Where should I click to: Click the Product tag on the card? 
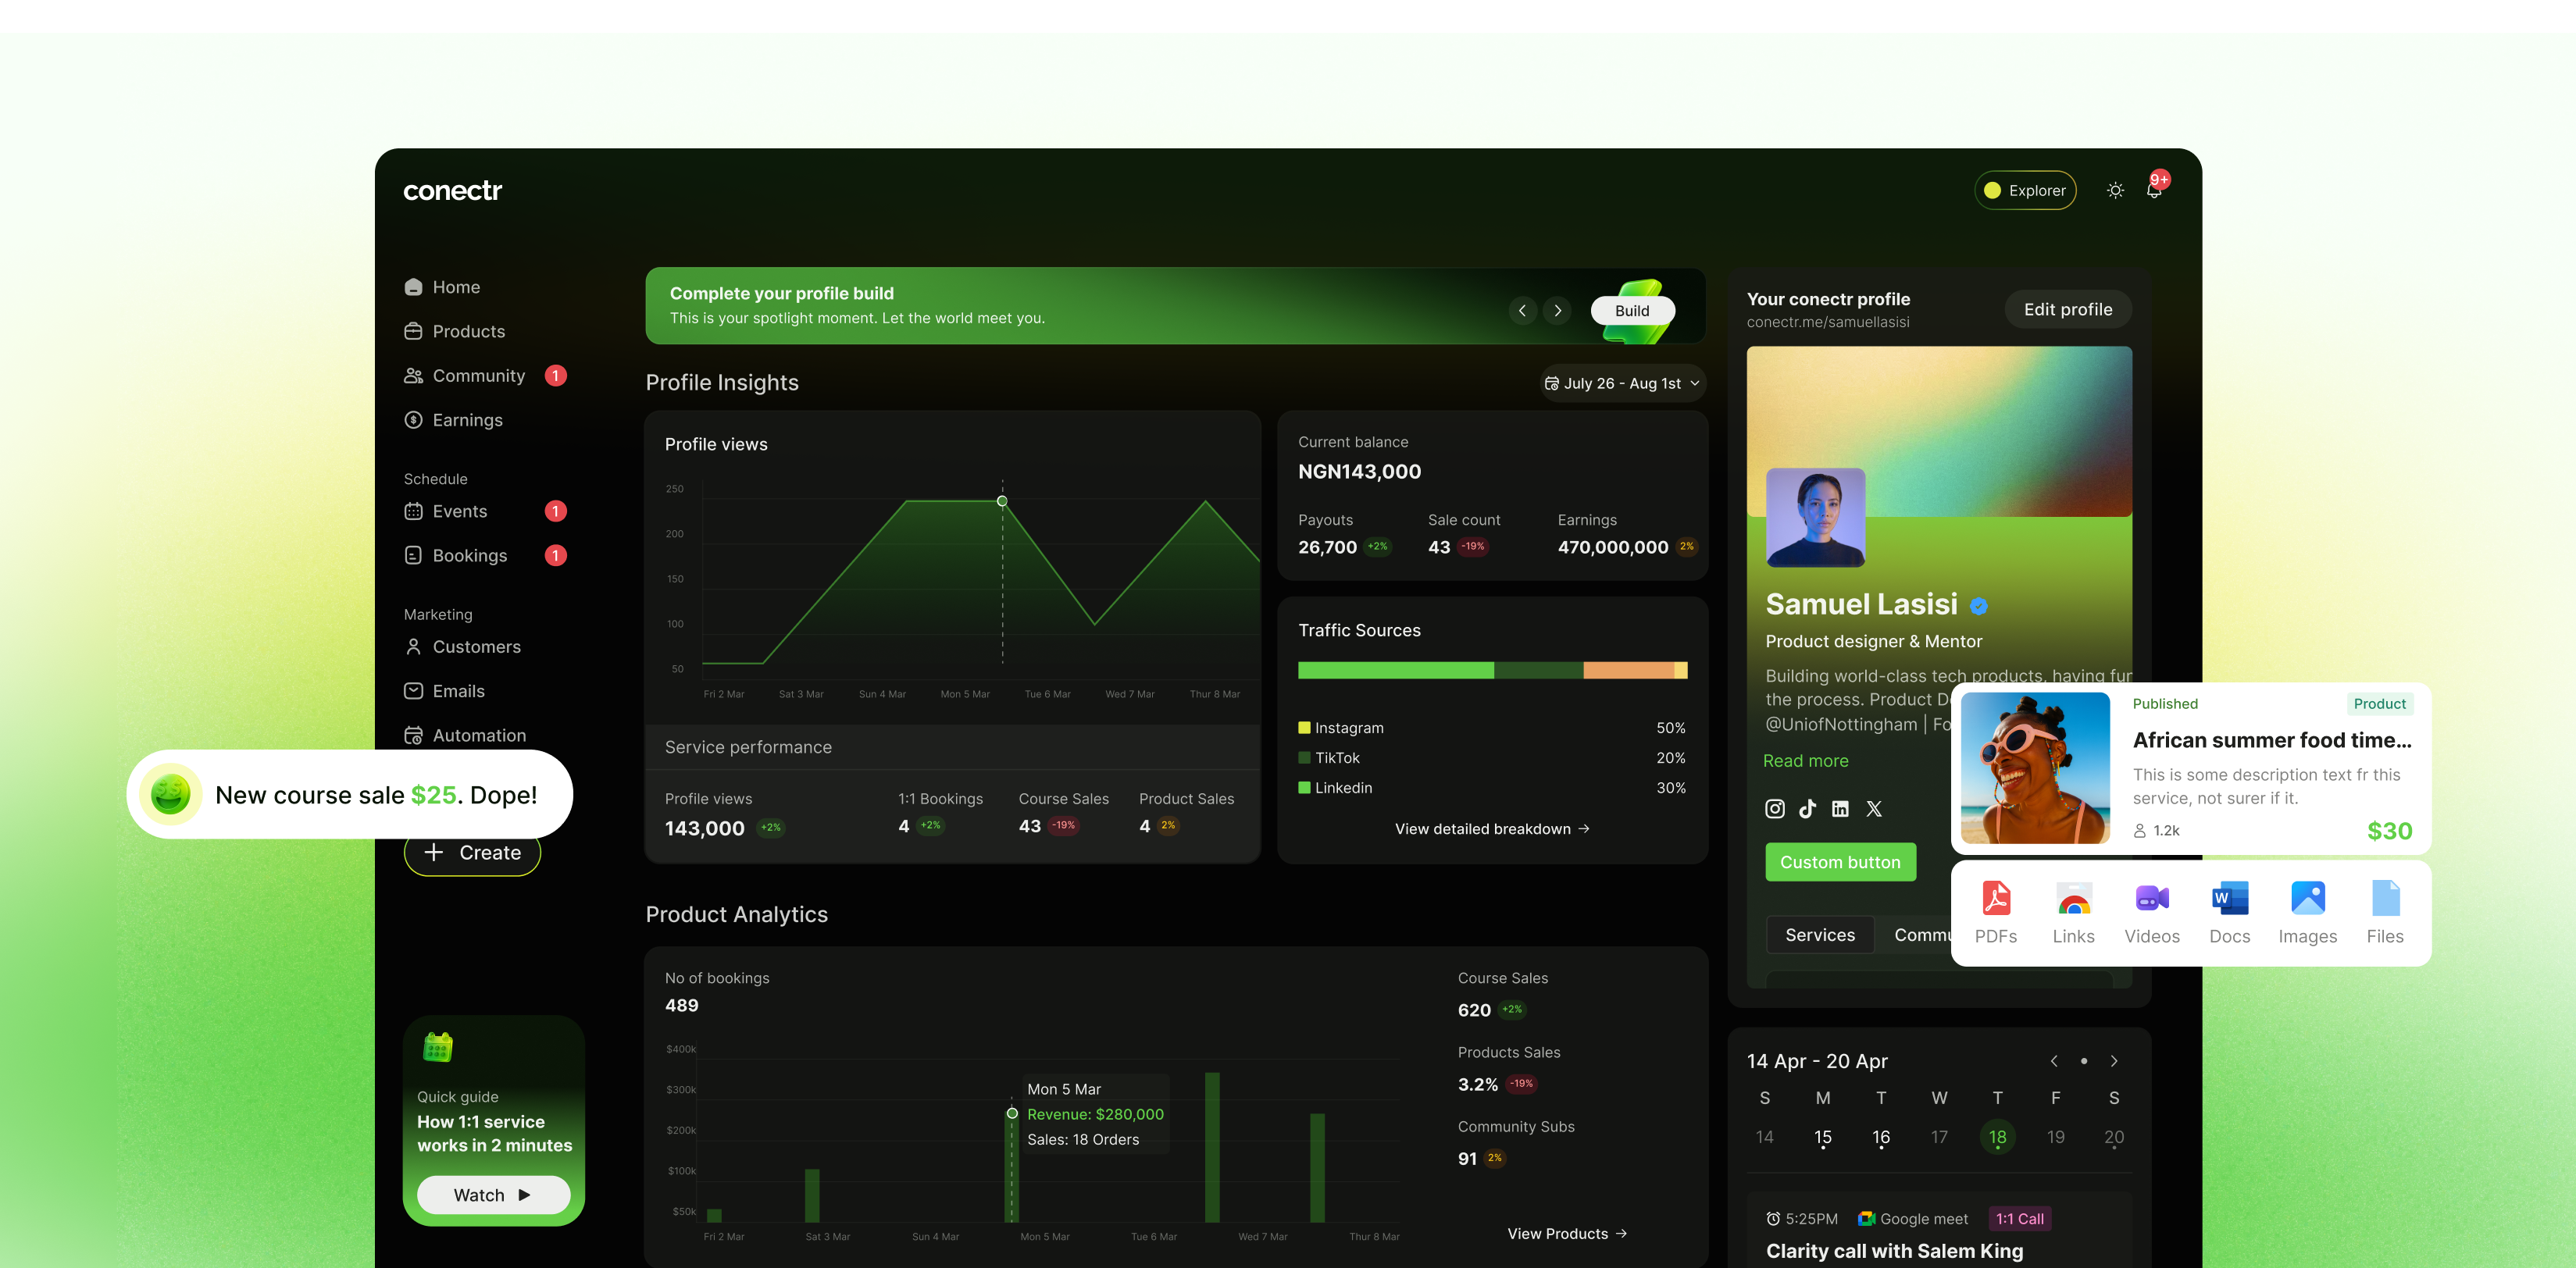[2379, 703]
